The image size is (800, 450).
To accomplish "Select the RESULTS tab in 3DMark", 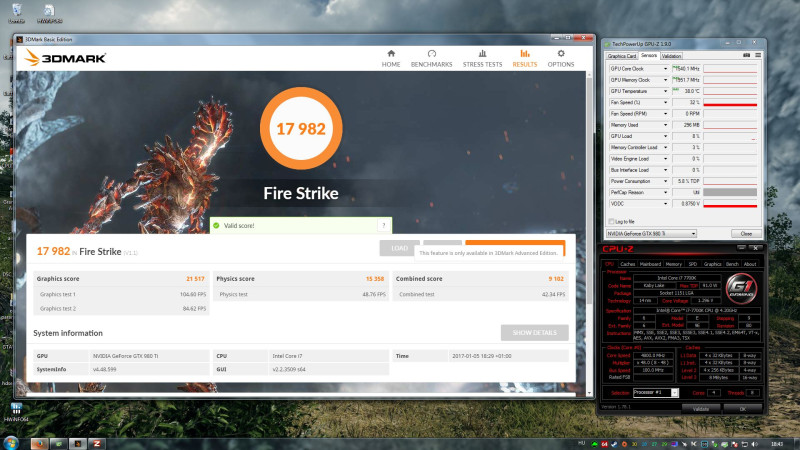I will pos(524,59).
